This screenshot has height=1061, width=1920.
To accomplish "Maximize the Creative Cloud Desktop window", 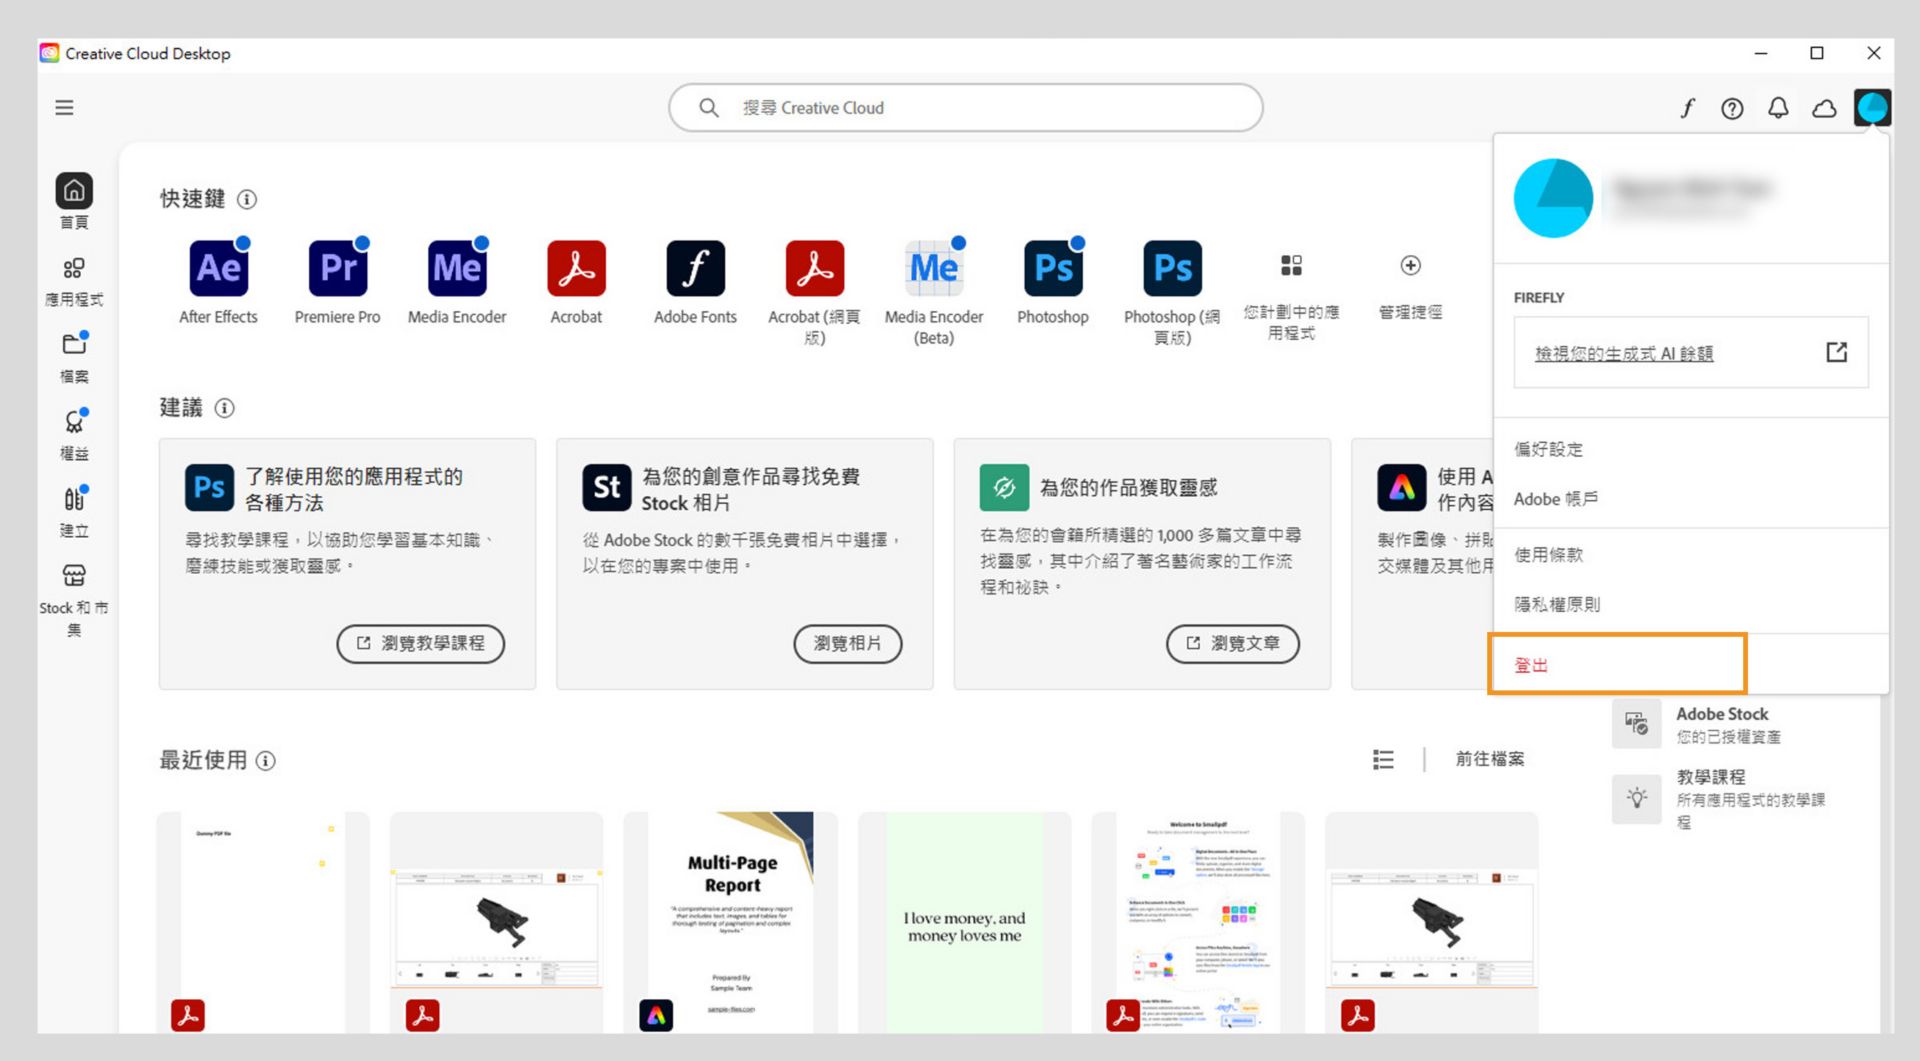I will pyautogui.click(x=1817, y=53).
